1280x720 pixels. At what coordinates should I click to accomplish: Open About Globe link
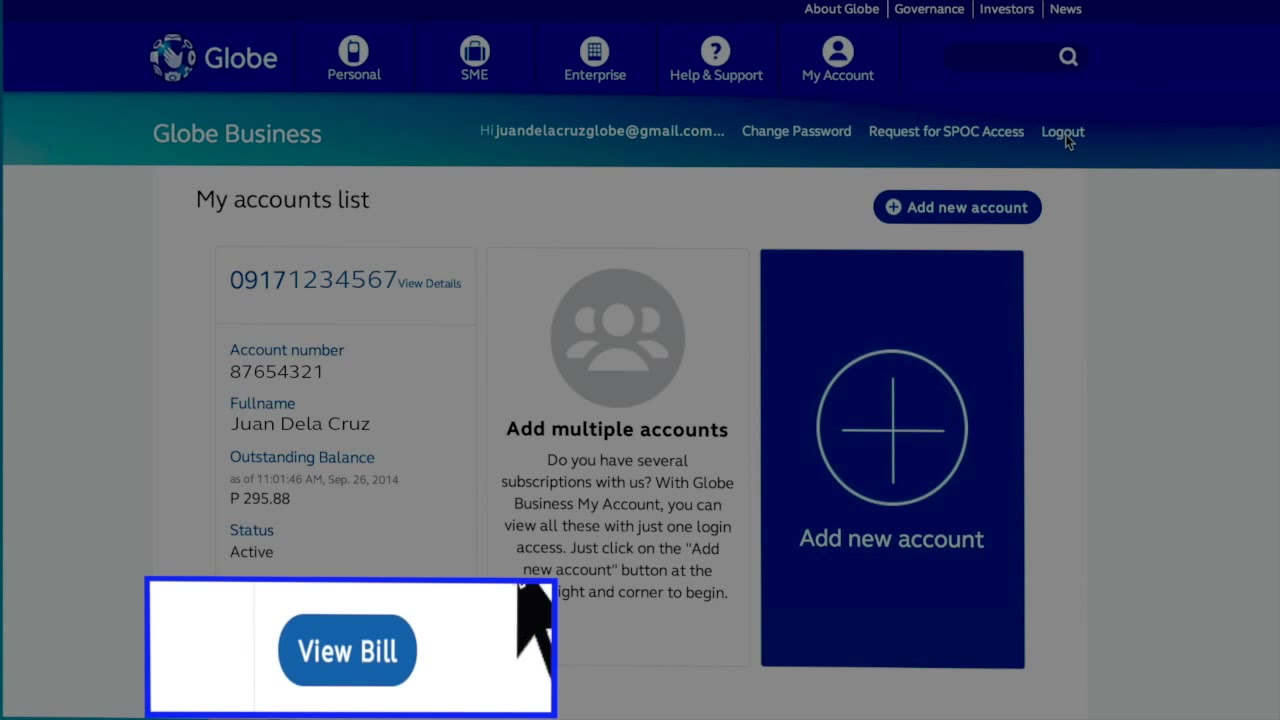[x=842, y=9]
